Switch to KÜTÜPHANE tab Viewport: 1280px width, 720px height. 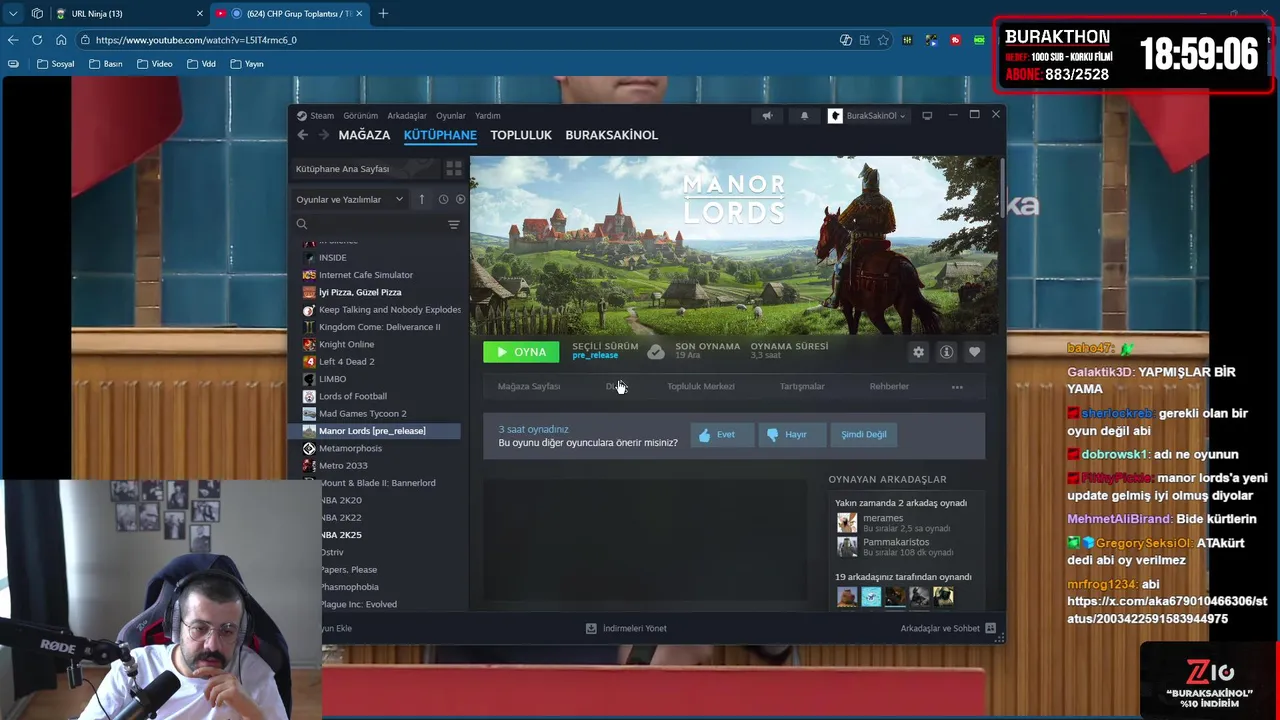click(x=440, y=135)
